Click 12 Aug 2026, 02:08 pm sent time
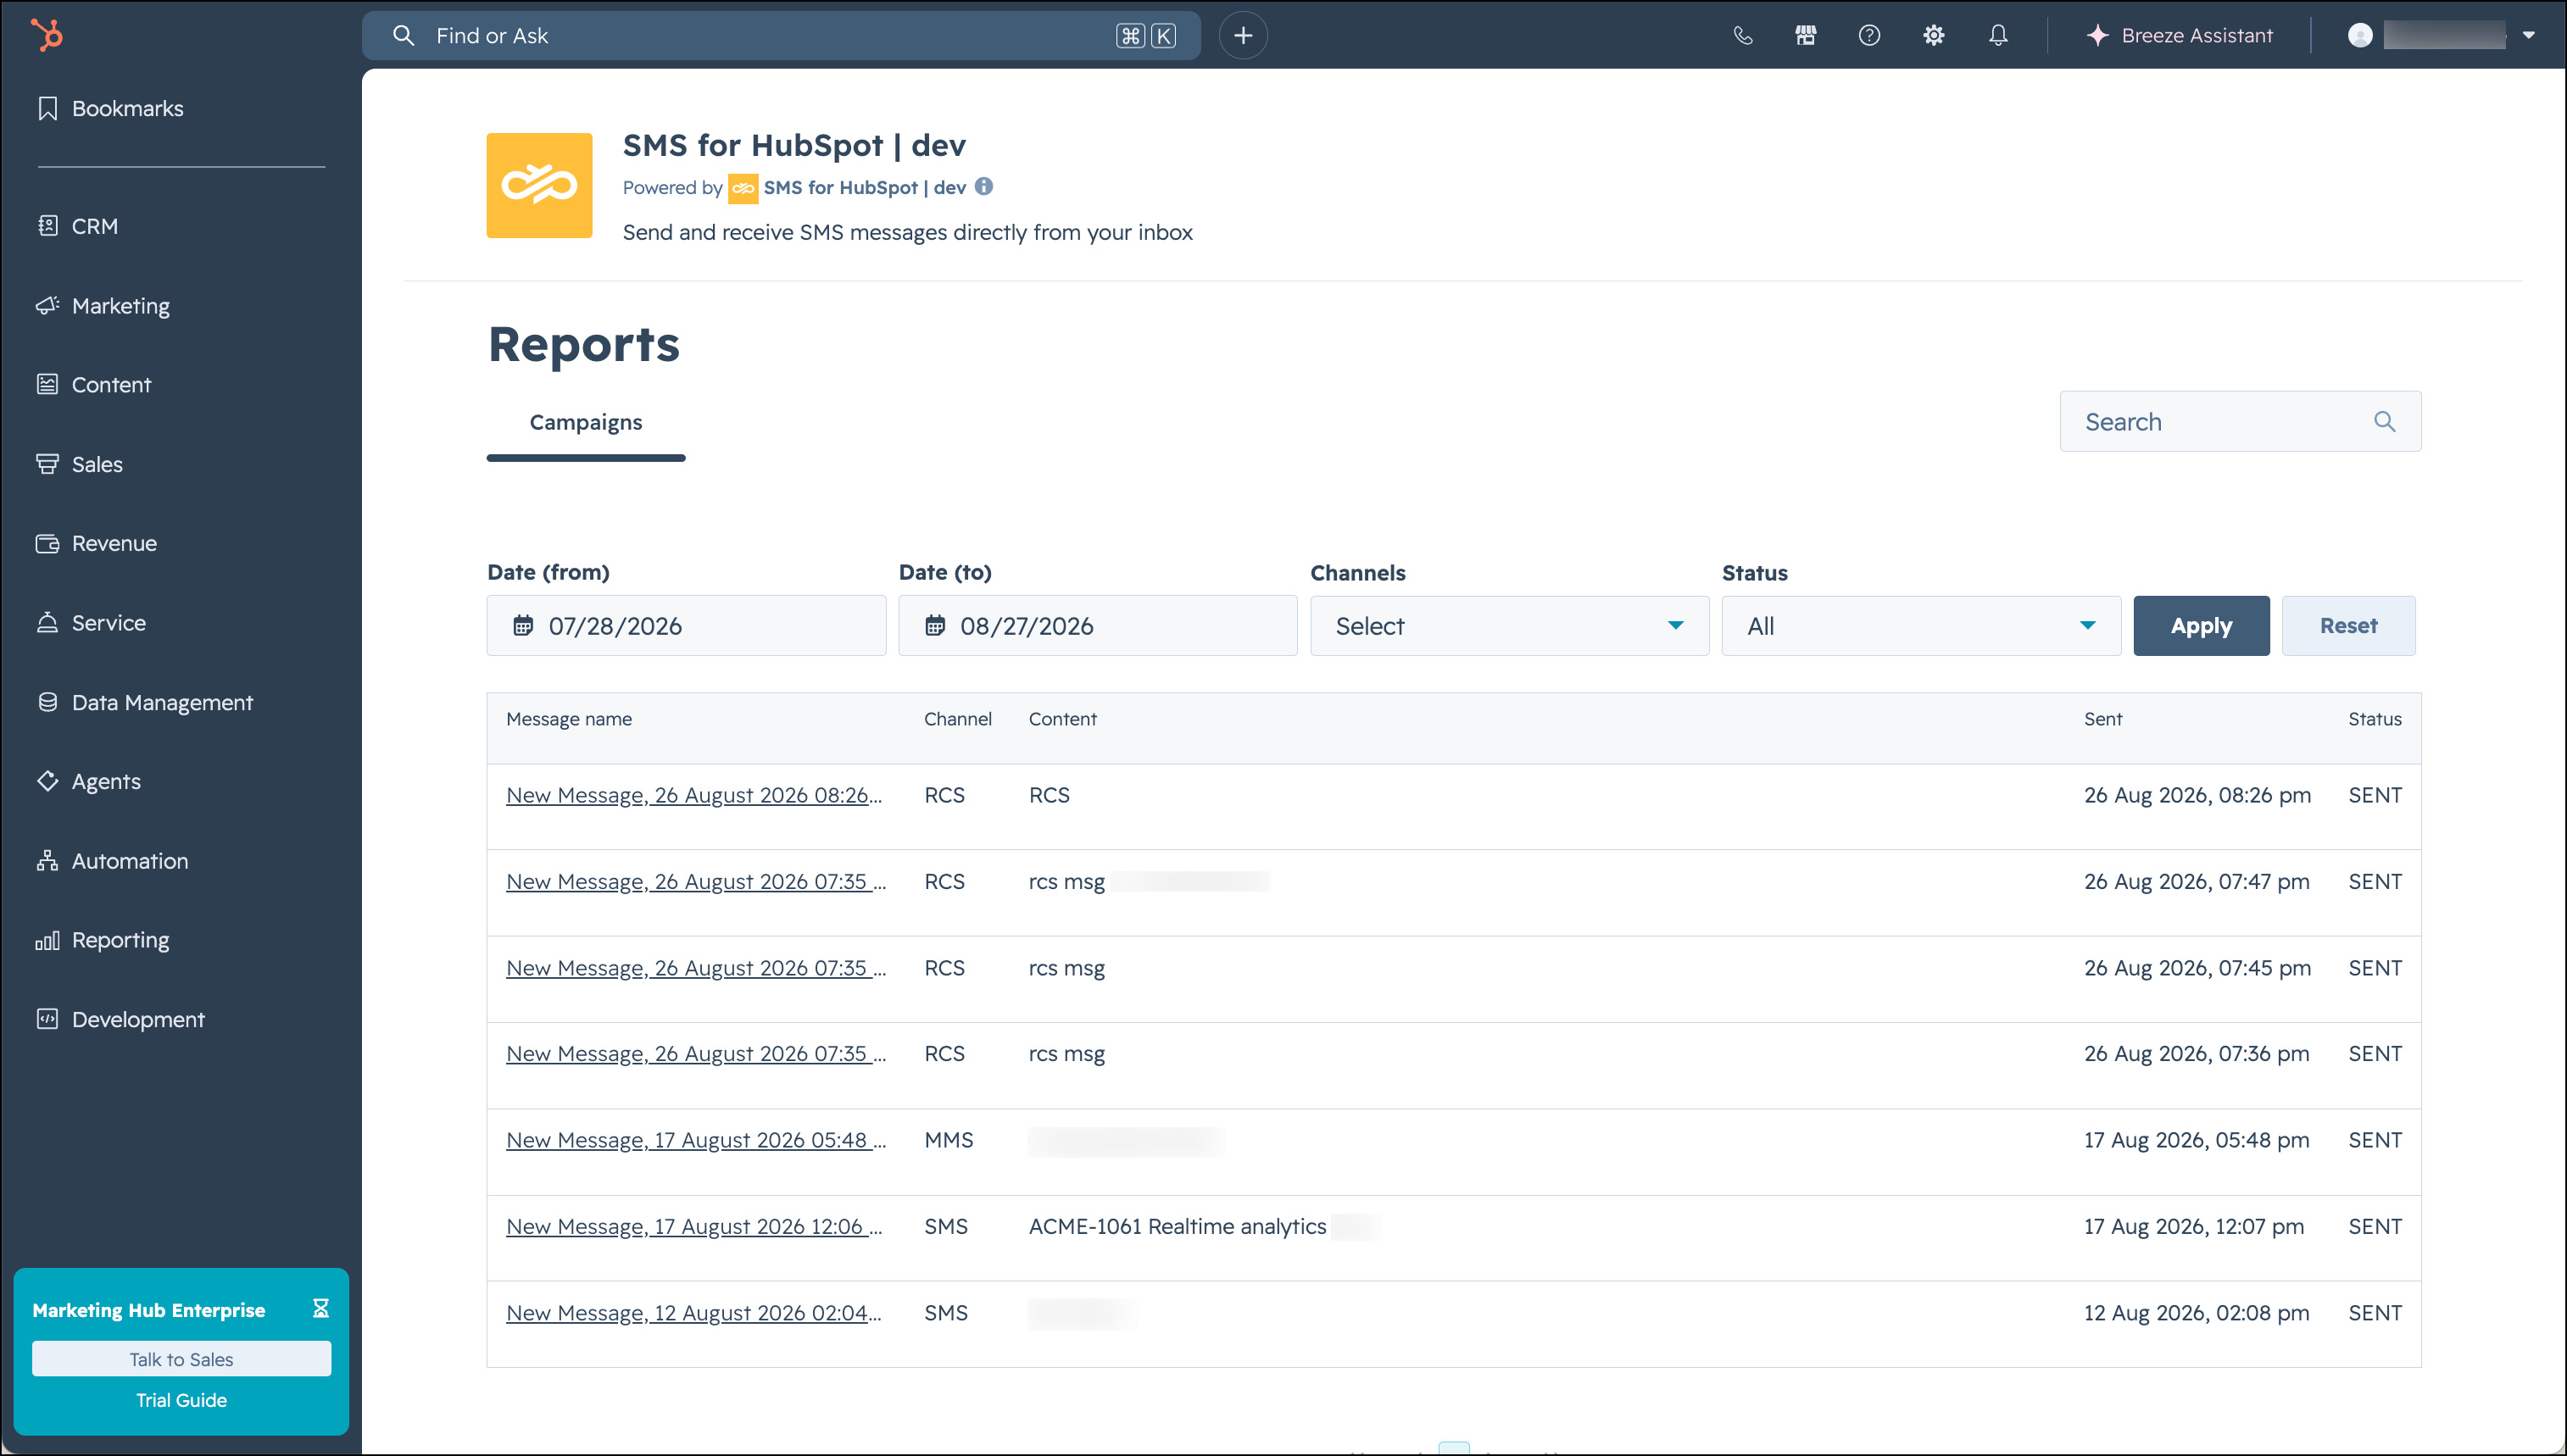 [2196, 1313]
